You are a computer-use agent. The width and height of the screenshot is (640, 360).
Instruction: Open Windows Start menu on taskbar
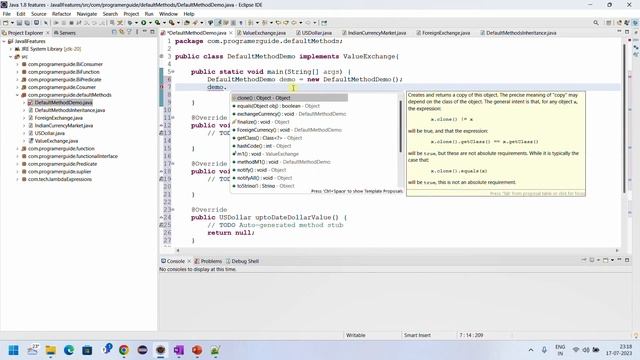[13, 350]
